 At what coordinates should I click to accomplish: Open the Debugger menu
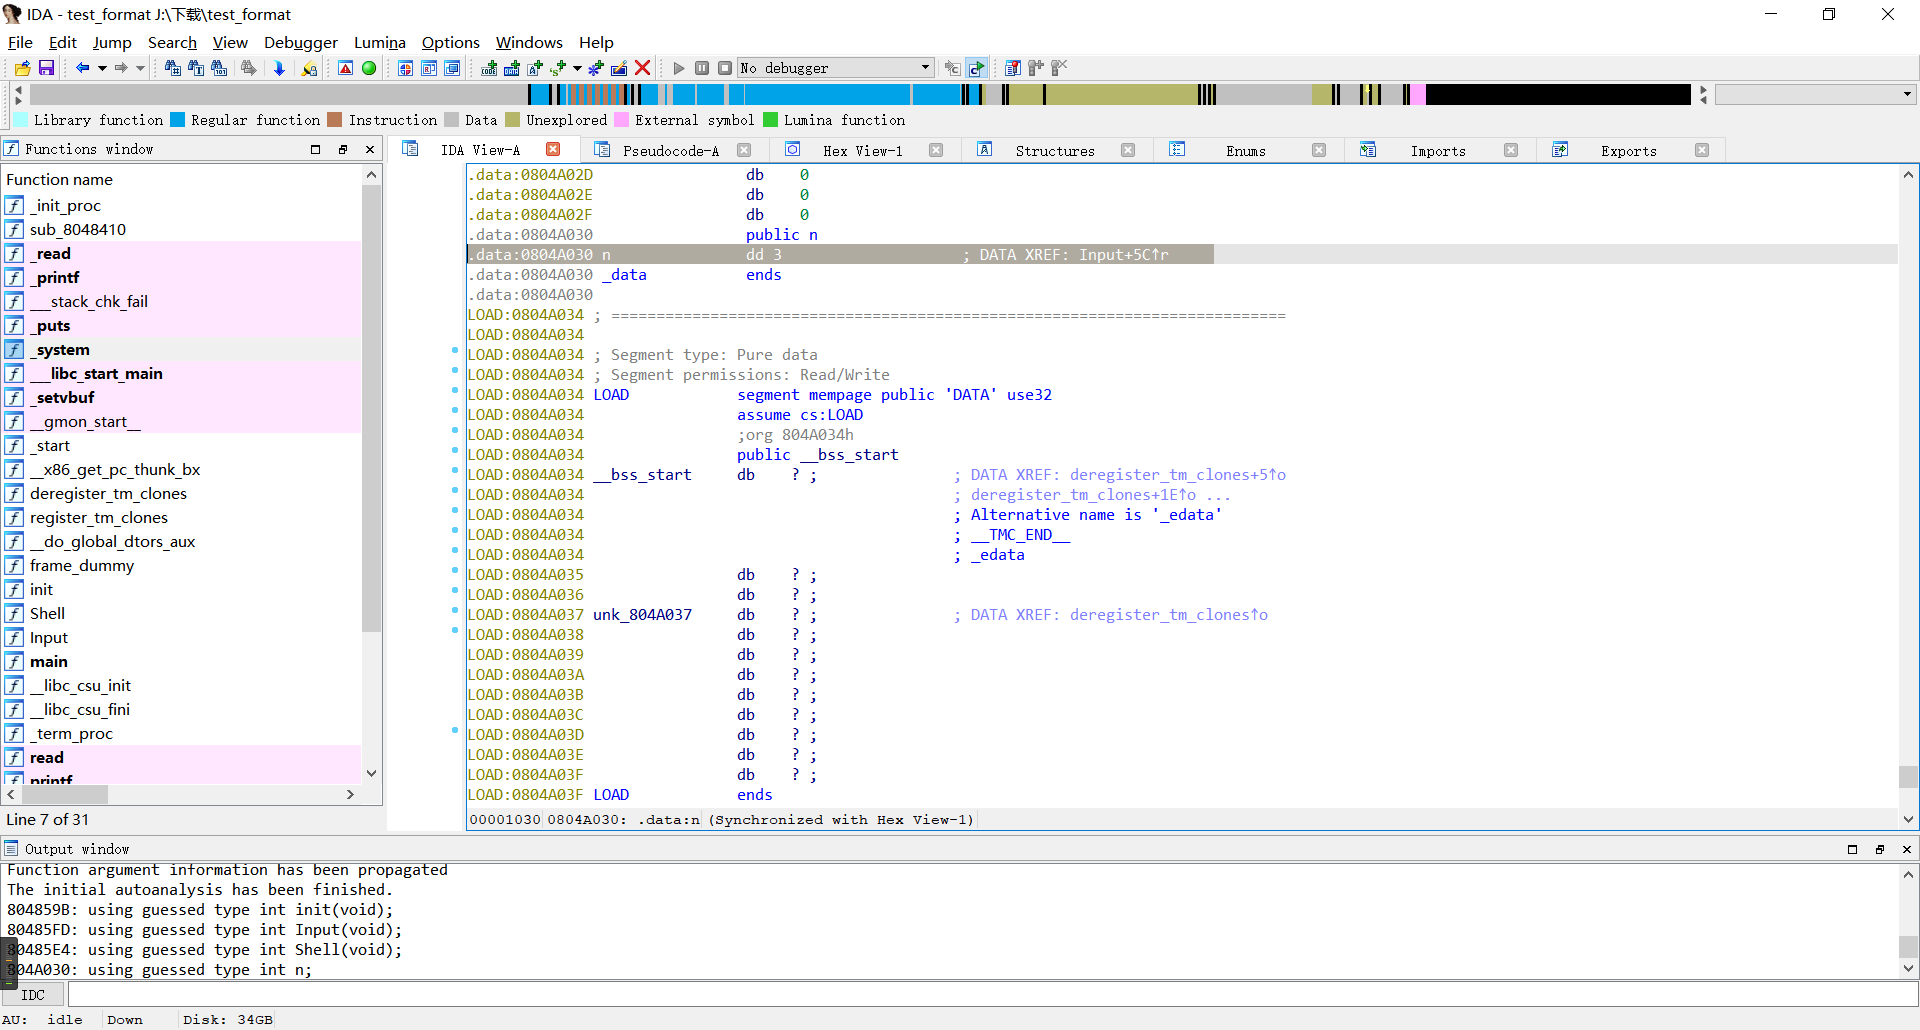click(x=300, y=42)
